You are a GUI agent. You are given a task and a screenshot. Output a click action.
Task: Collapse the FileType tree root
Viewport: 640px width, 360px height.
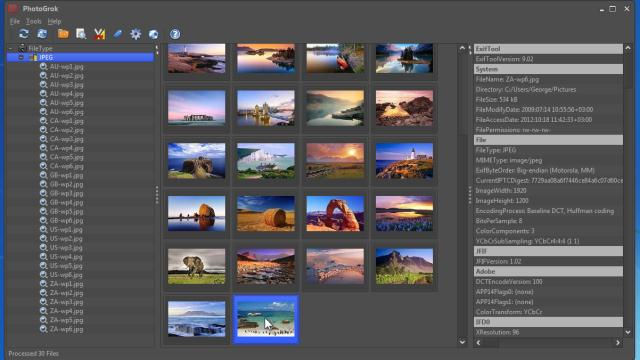[11, 48]
